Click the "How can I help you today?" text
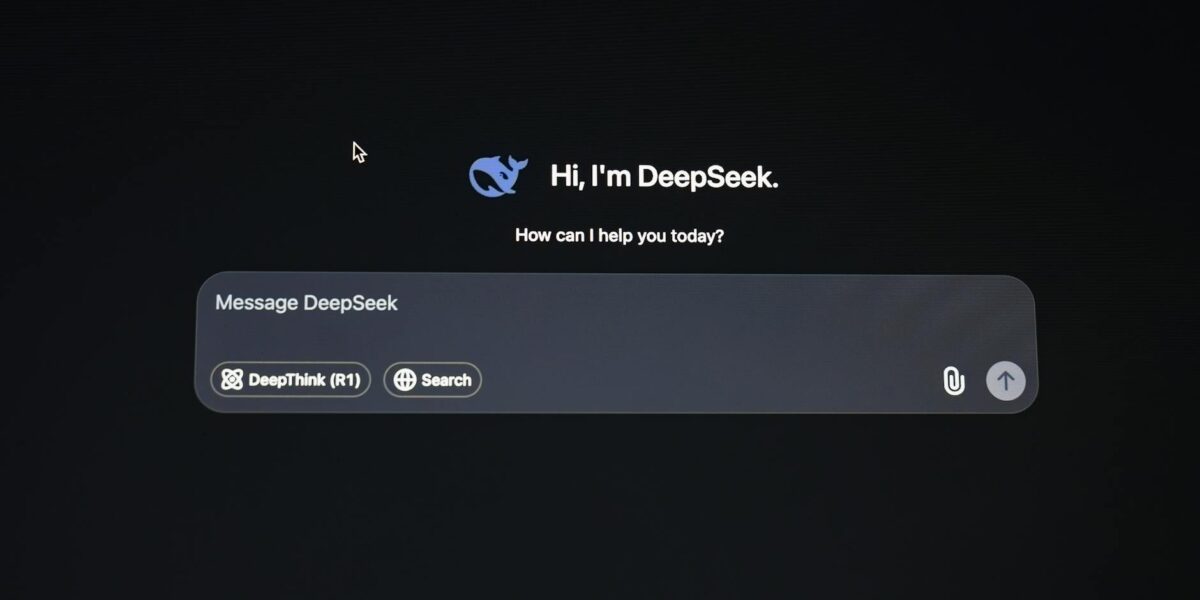 coord(620,236)
